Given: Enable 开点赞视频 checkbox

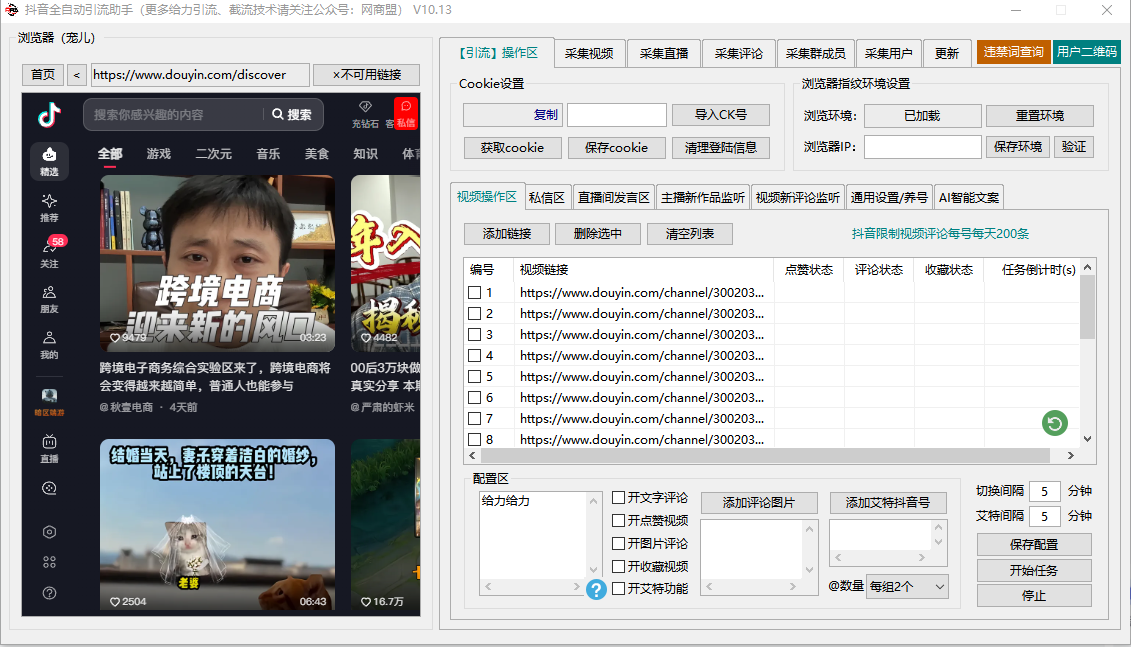Looking at the screenshot, I should tap(618, 521).
